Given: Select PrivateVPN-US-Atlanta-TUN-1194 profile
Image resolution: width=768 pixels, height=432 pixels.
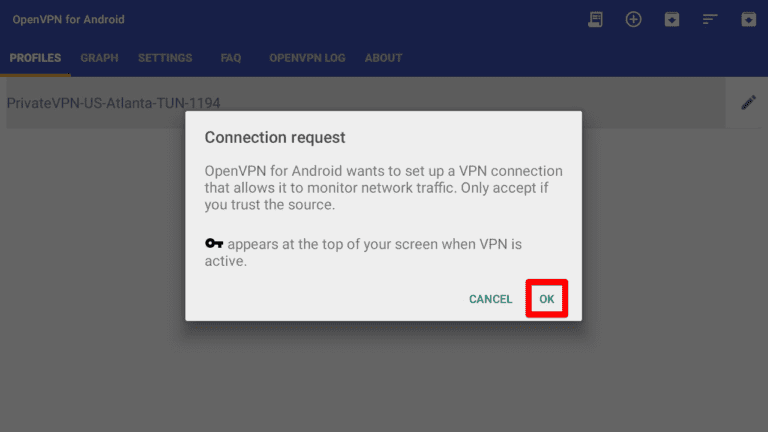Looking at the screenshot, I should point(113,103).
